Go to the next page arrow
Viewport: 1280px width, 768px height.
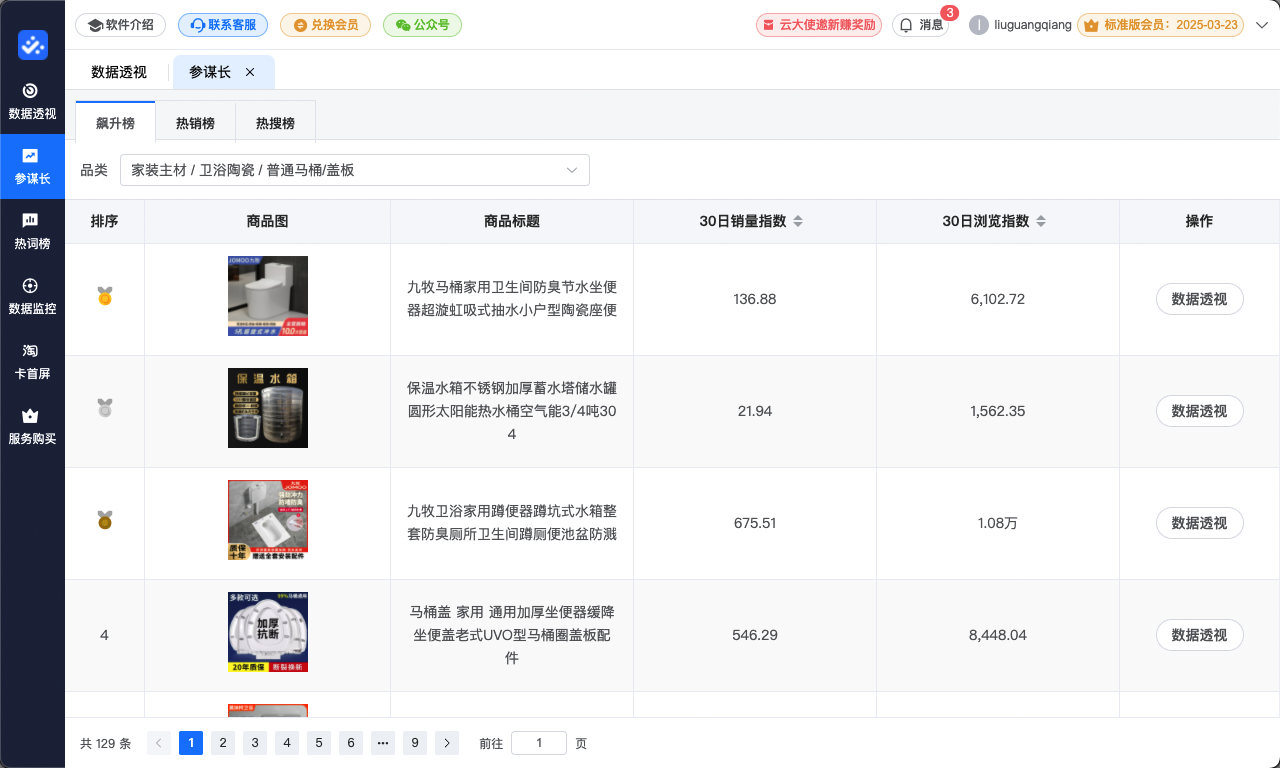[x=447, y=743]
